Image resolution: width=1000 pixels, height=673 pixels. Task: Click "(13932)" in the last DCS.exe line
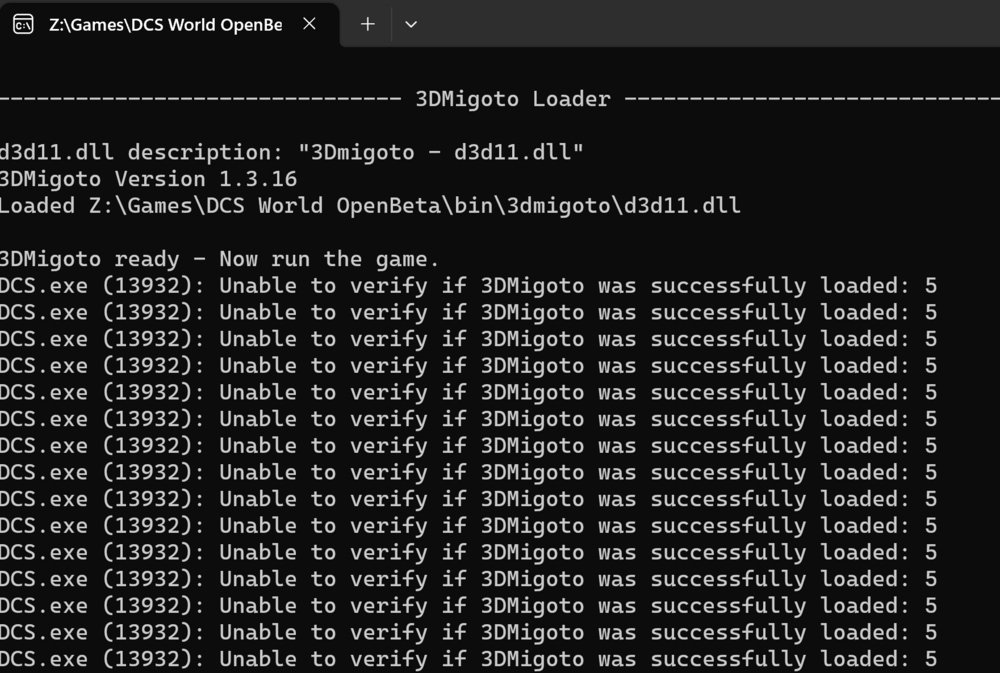click(148, 659)
